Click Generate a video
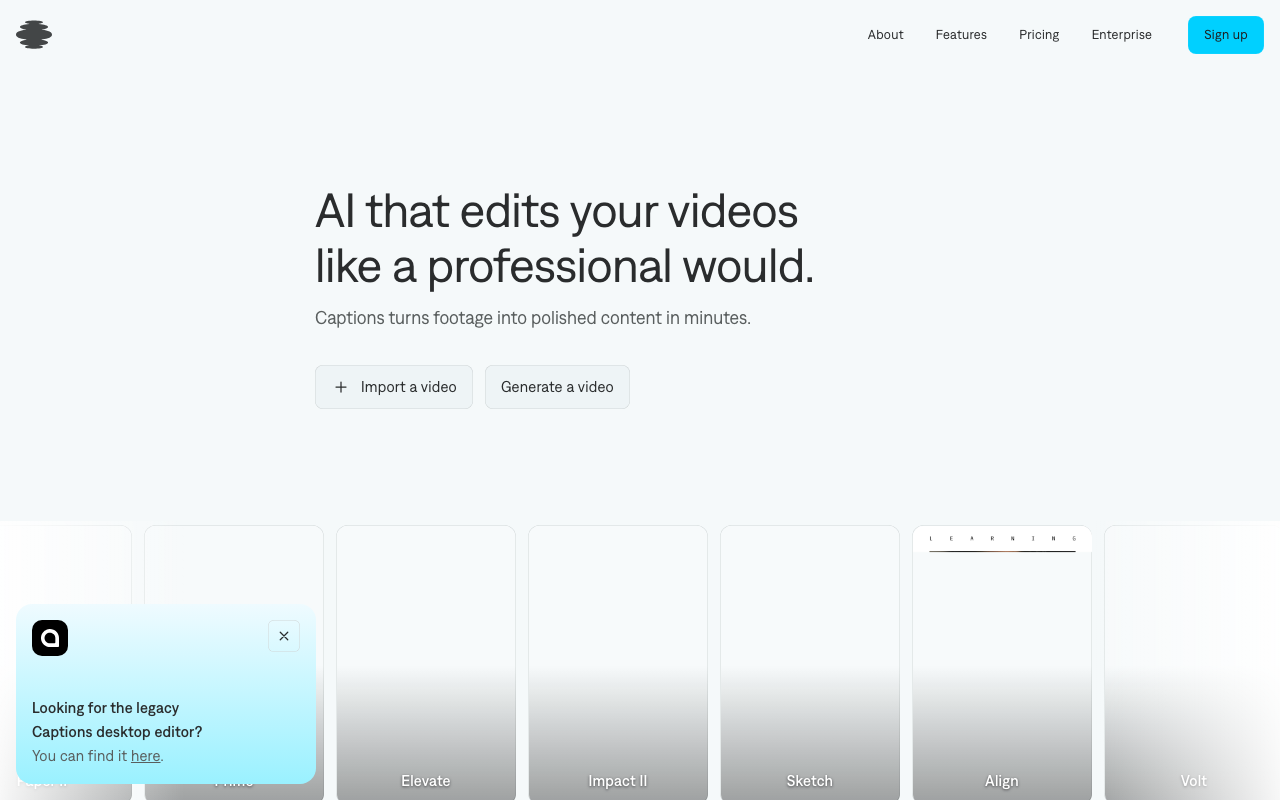This screenshot has height=800, width=1280. (557, 387)
